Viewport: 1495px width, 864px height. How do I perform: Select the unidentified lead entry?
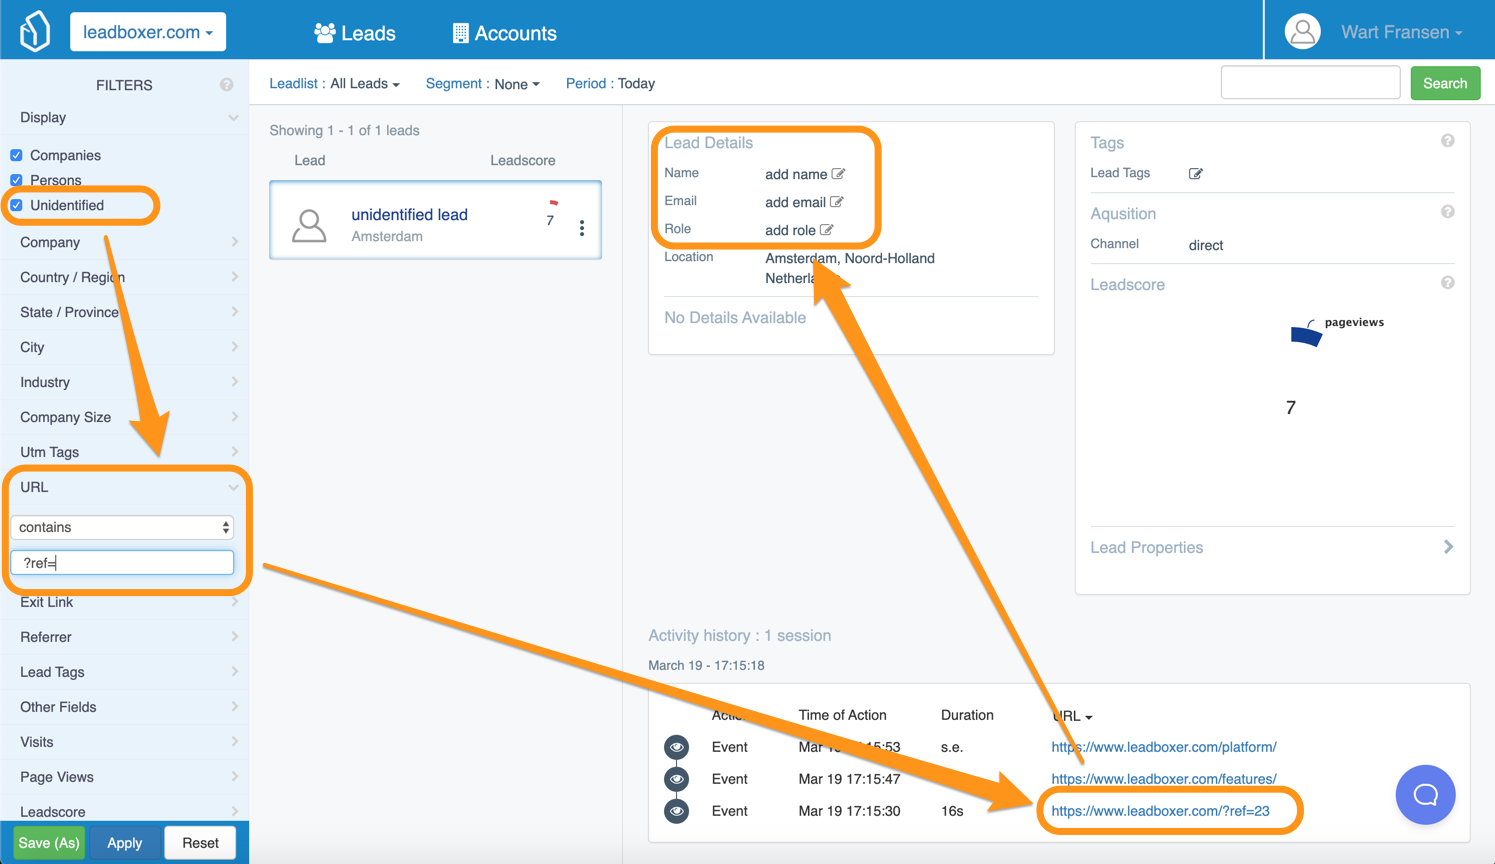click(x=435, y=221)
